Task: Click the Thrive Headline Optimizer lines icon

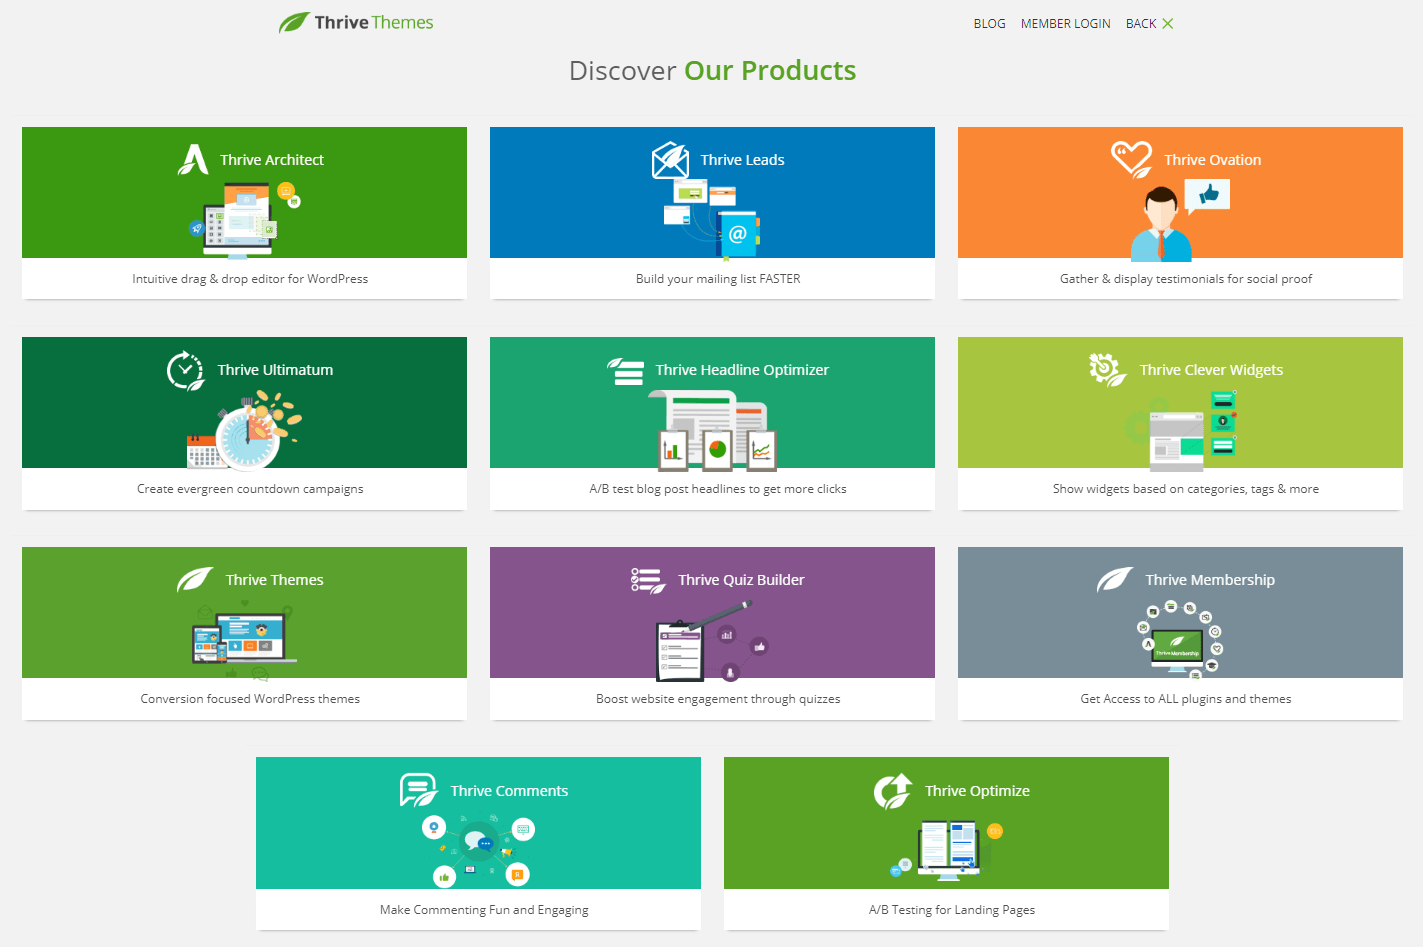Action: [626, 371]
